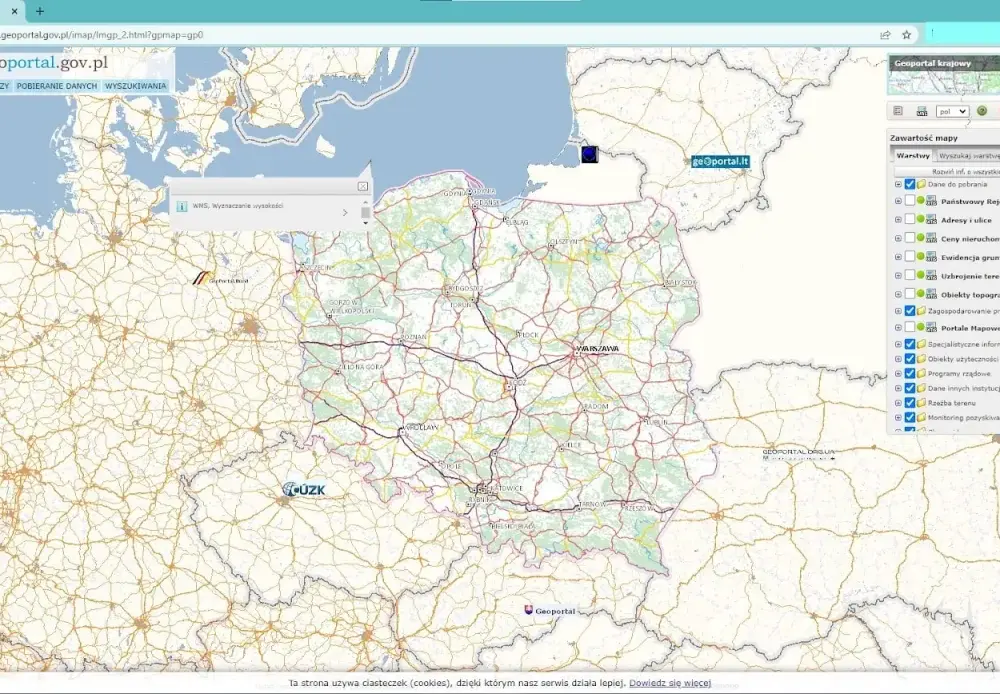Screen dimensions: 1000x694
Task: Click the geoportal.gov.pl site logo
Action: click(x=54, y=63)
